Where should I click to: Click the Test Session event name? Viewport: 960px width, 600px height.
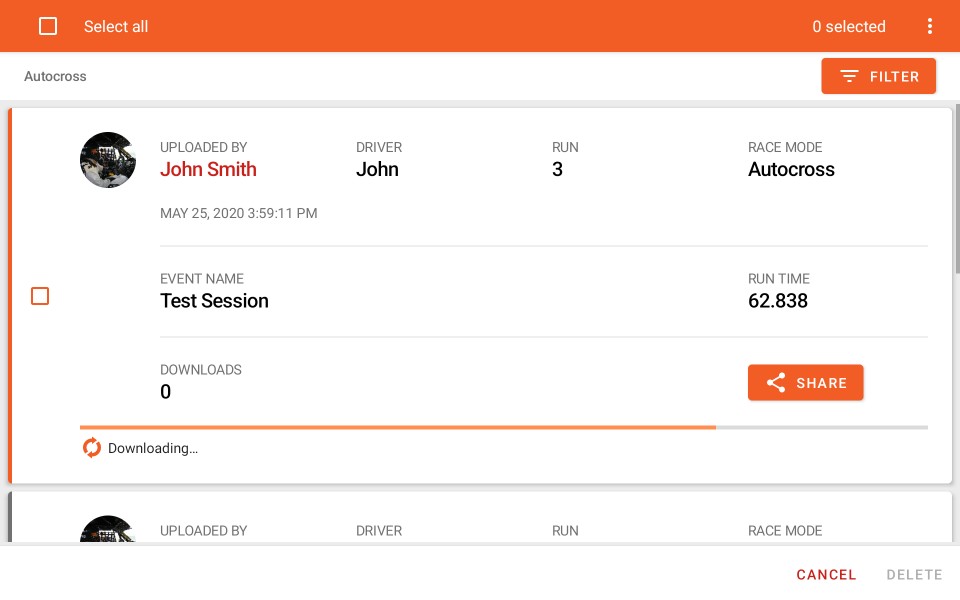[214, 301]
